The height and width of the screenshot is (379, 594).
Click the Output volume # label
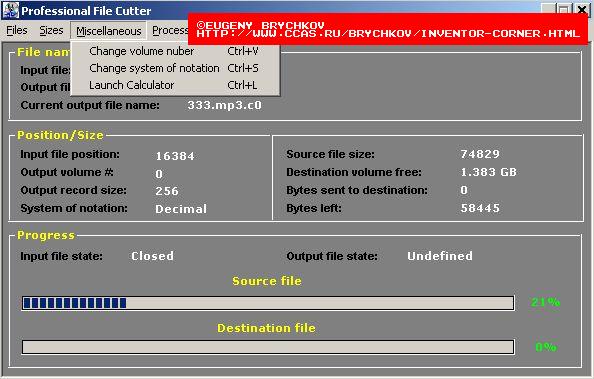[67, 172]
